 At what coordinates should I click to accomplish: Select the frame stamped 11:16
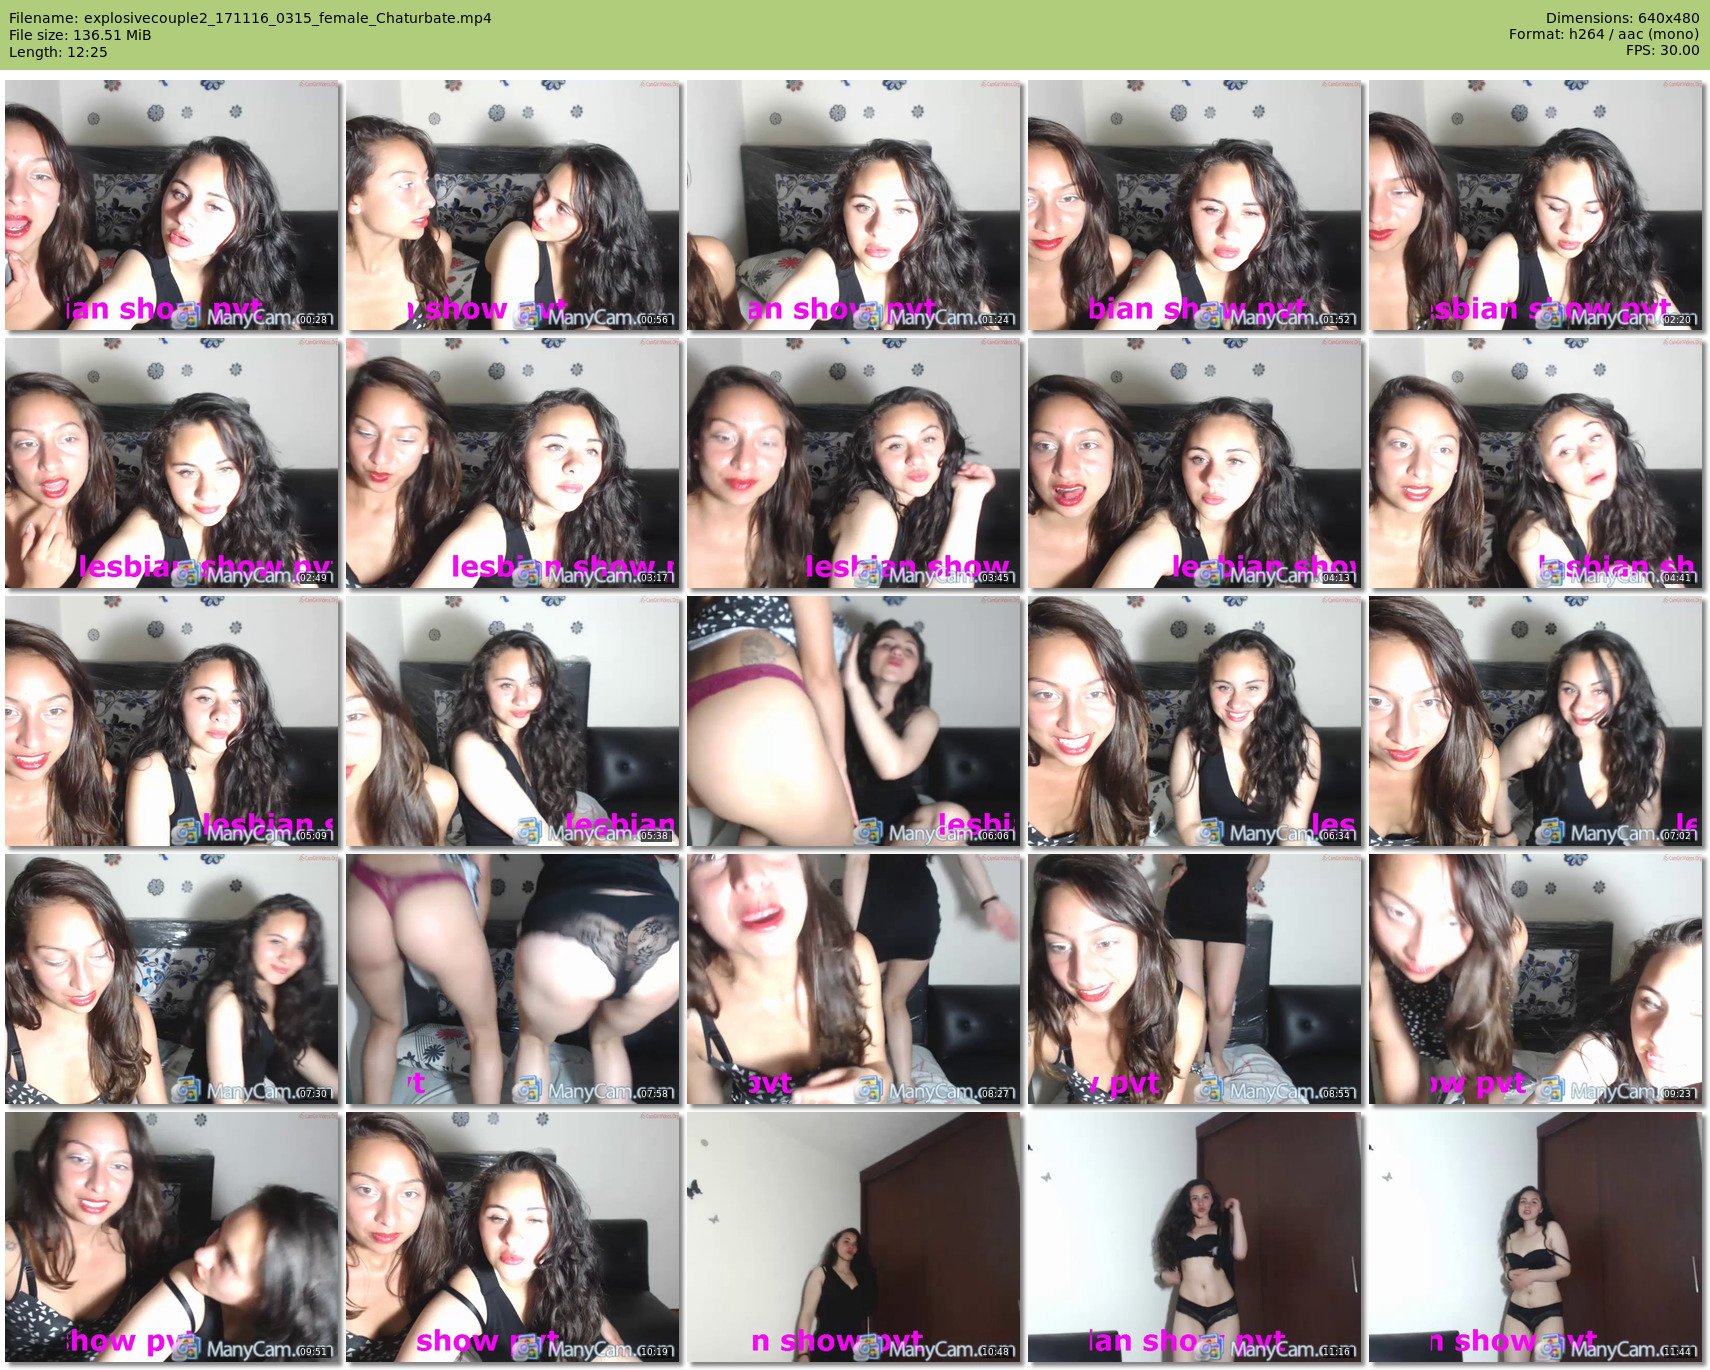click(x=1195, y=1237)
